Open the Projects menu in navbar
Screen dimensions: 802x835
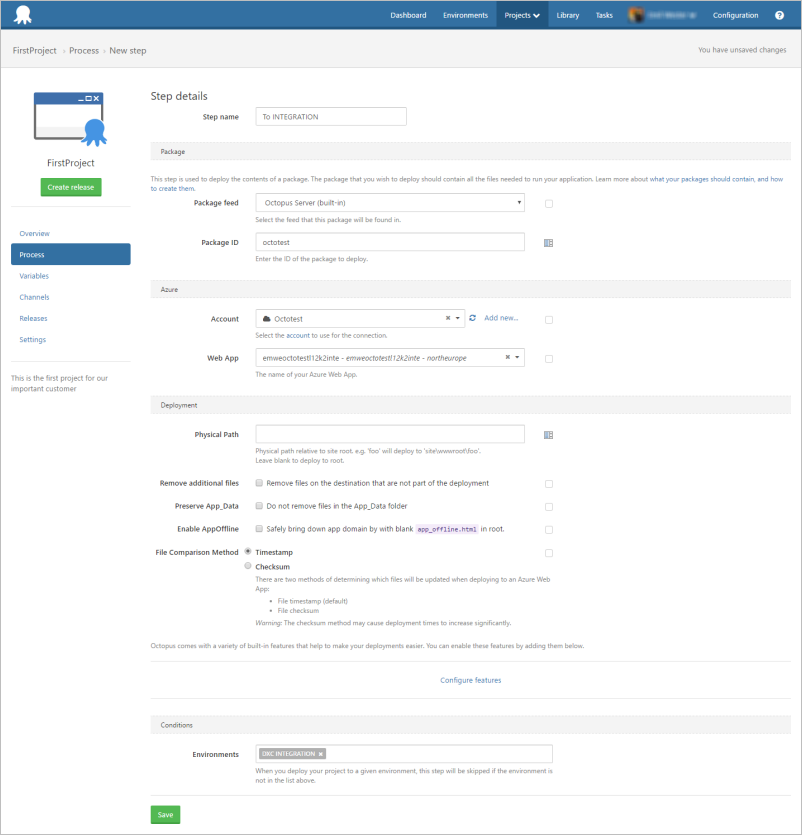(x=522, y=15)
